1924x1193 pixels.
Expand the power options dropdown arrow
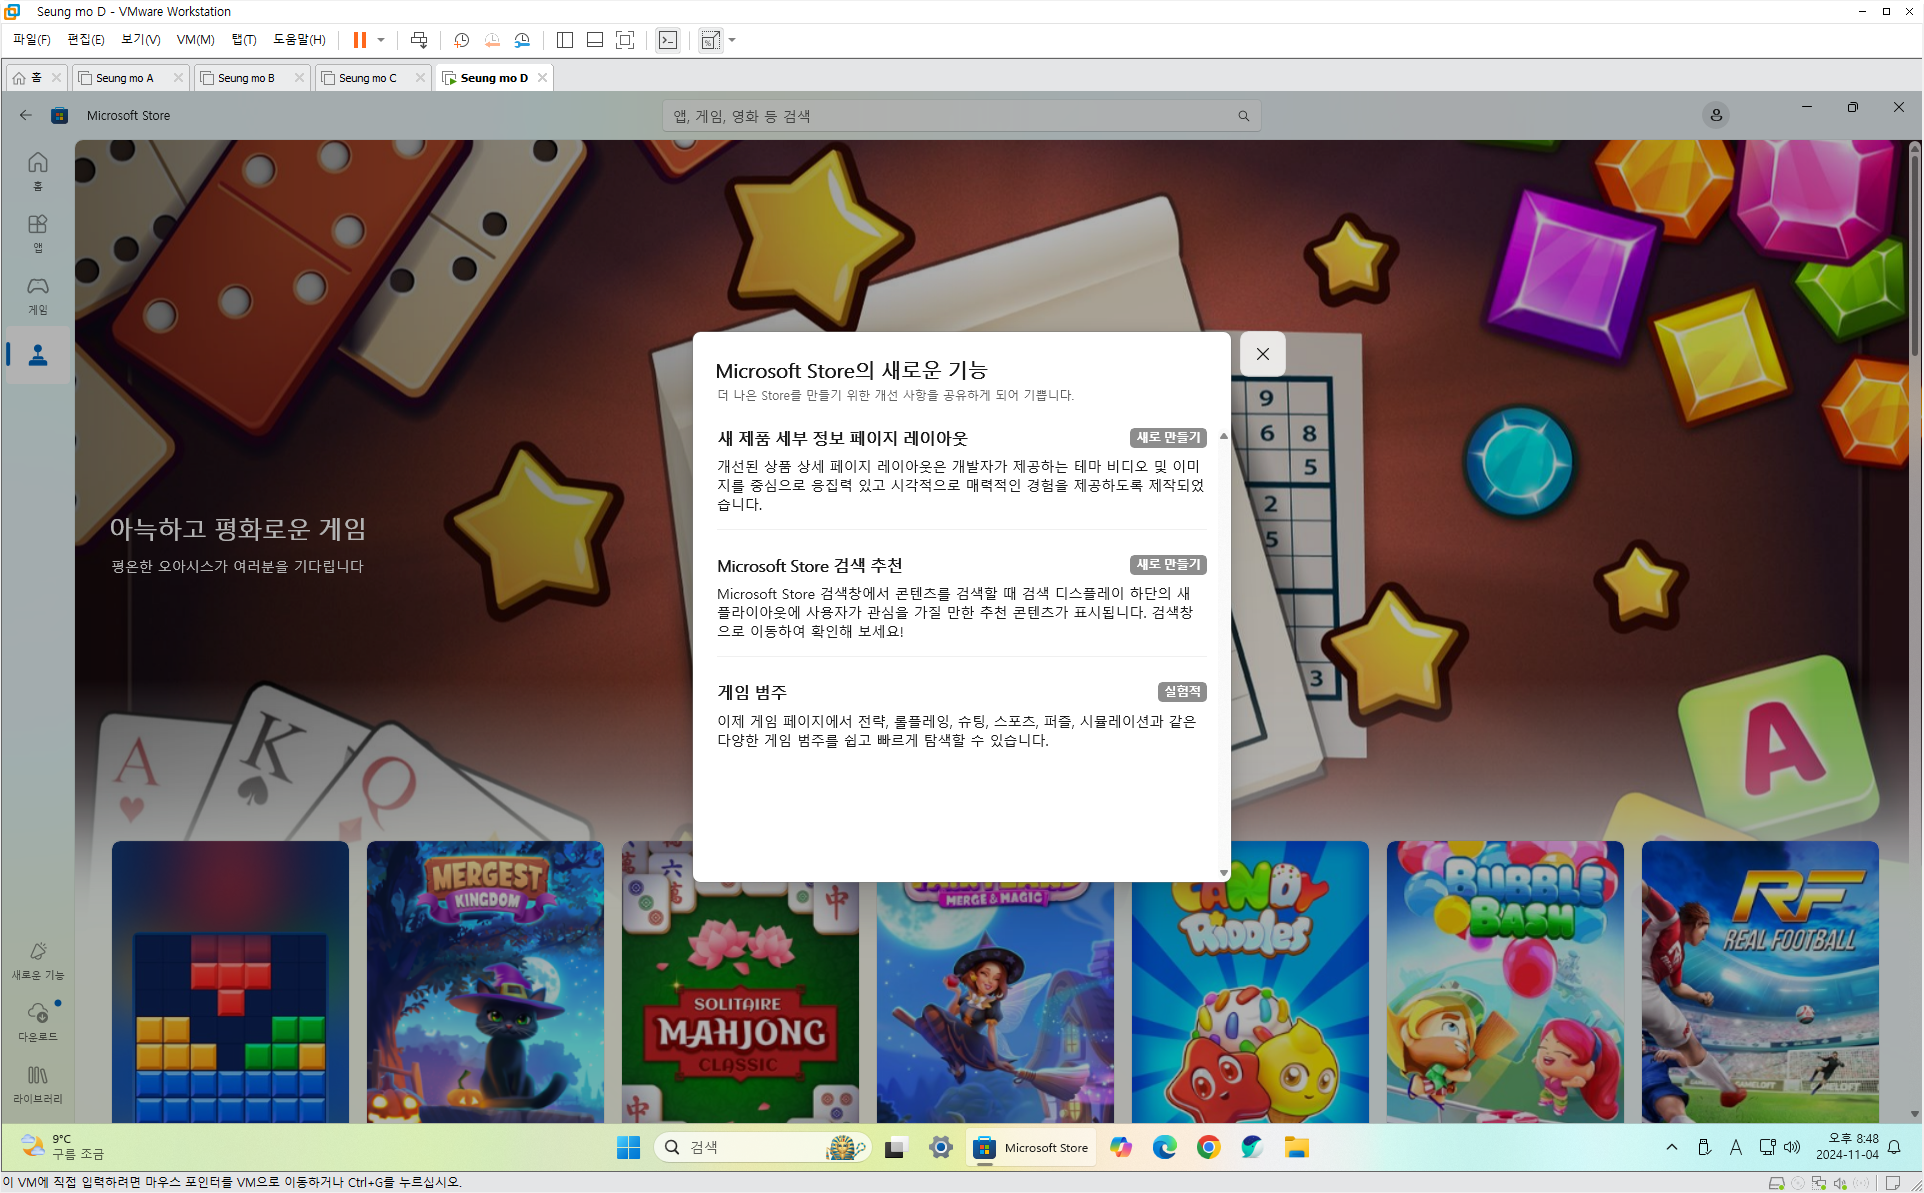[381, 40]
